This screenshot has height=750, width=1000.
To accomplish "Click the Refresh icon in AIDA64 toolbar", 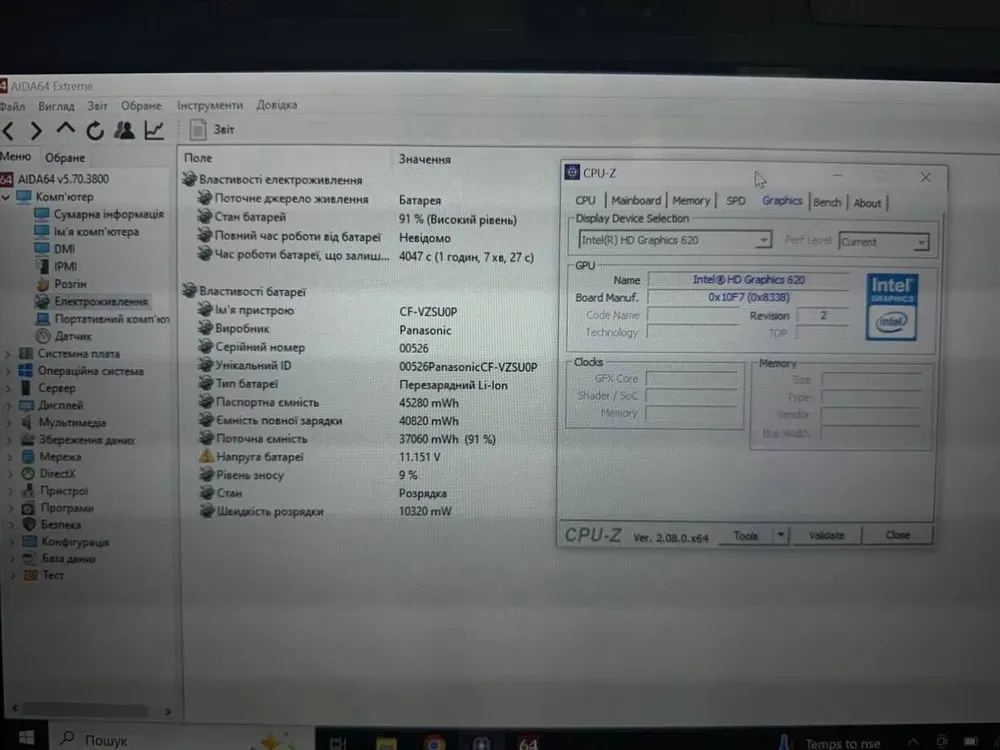I will click(95, 130).
